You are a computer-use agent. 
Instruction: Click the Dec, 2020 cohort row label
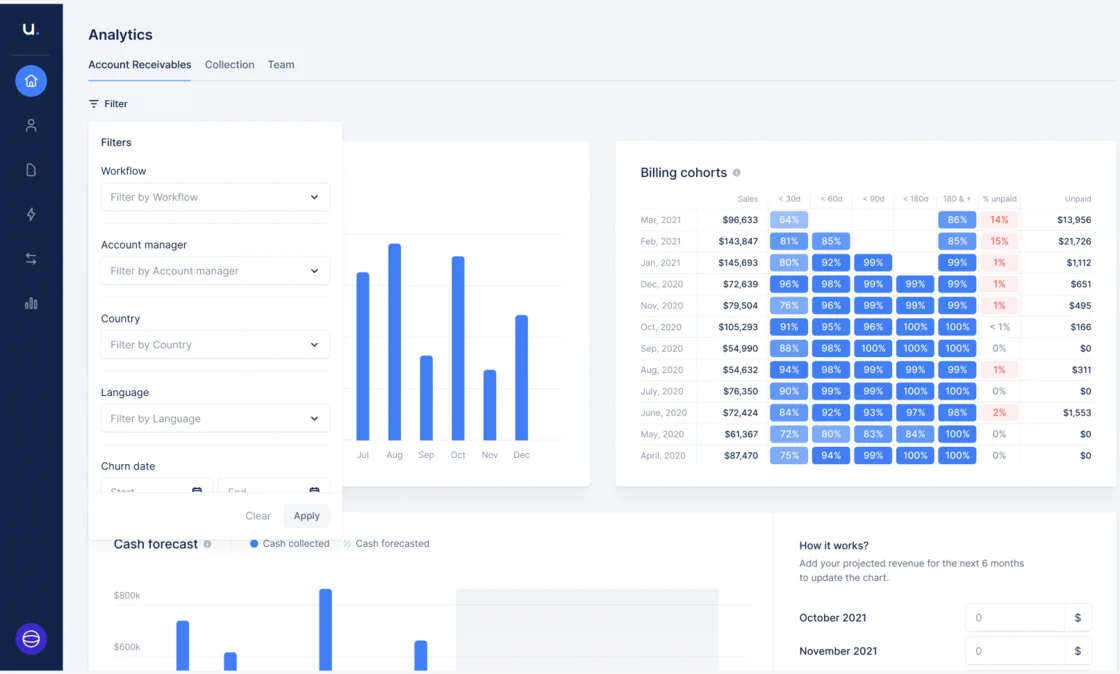tap(661, 284)
